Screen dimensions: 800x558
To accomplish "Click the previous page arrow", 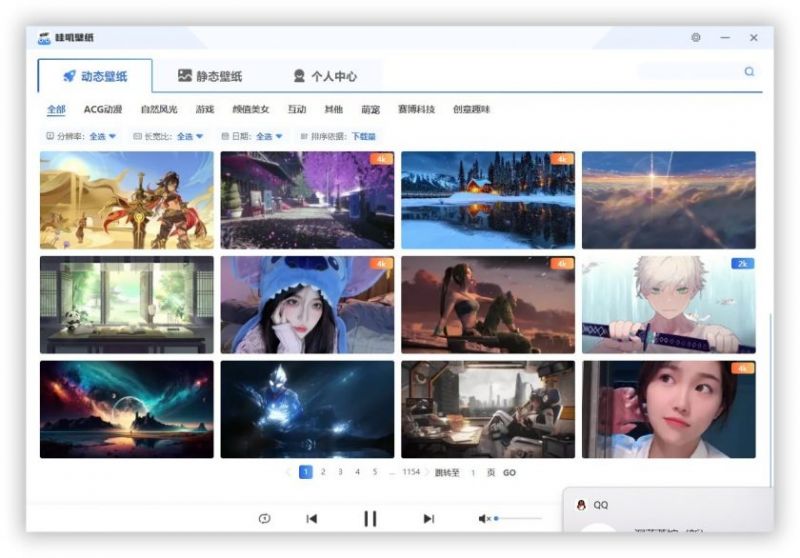I will [288, 472].
